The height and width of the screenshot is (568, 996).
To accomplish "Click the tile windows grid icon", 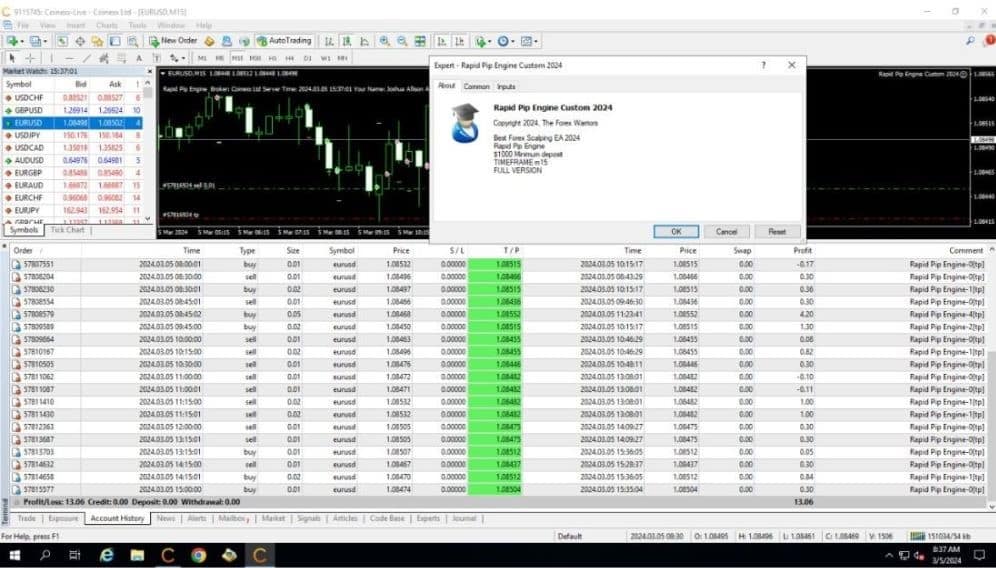I will pos(420,41).
